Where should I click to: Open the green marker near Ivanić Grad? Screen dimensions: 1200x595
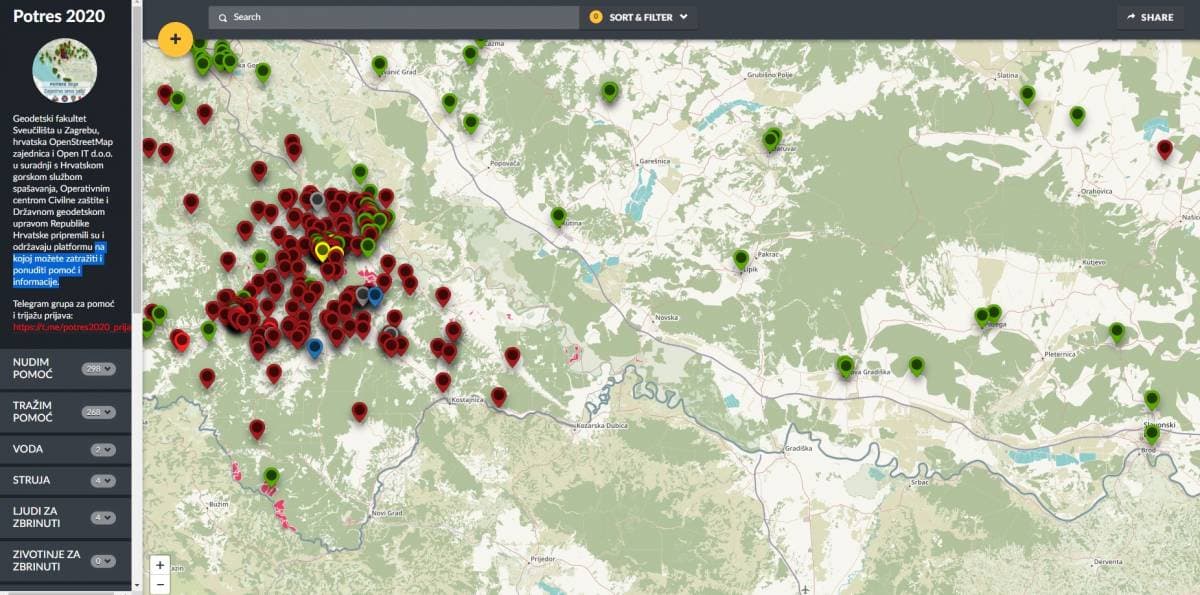pyautogui.click(x=379, y=65)
